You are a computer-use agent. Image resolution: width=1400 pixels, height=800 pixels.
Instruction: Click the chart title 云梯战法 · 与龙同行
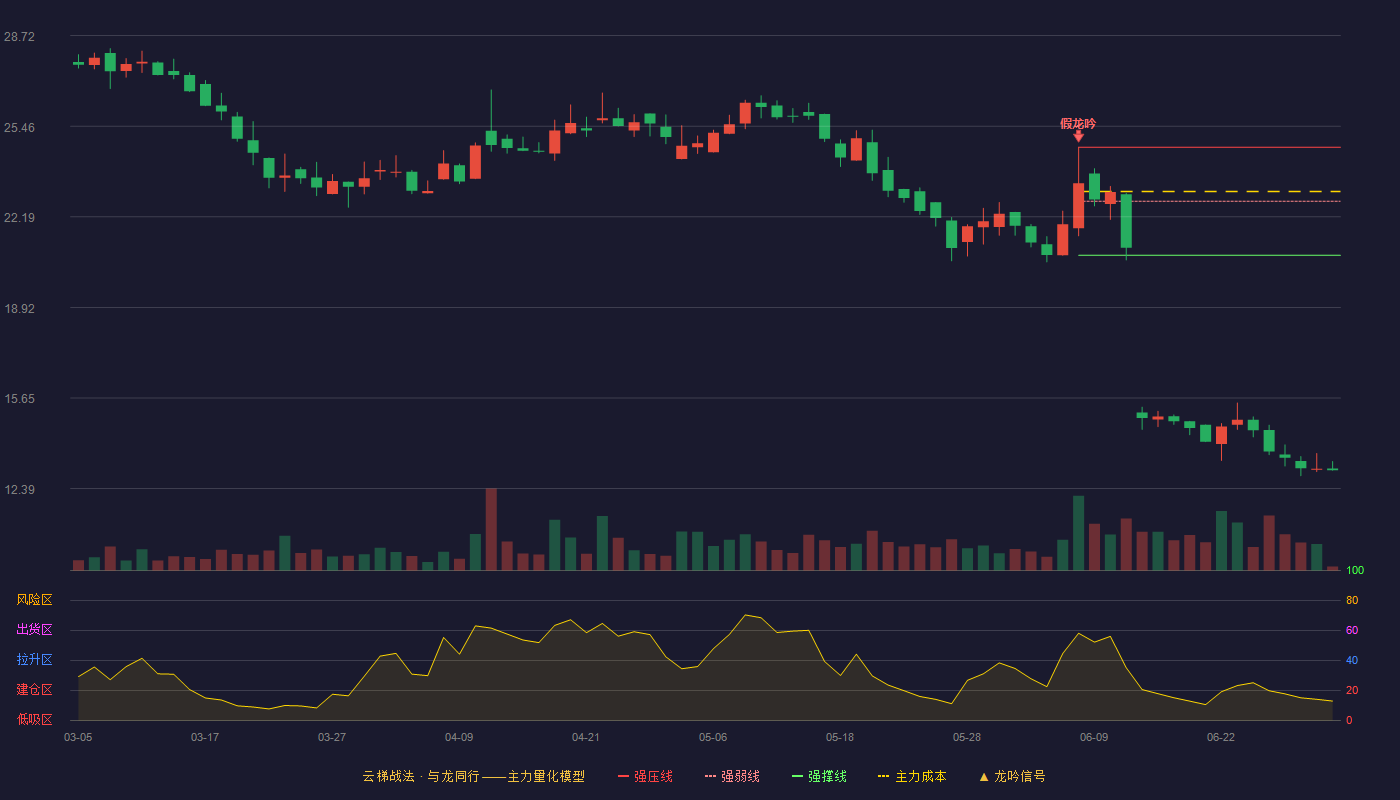click(x=421, y=776)
